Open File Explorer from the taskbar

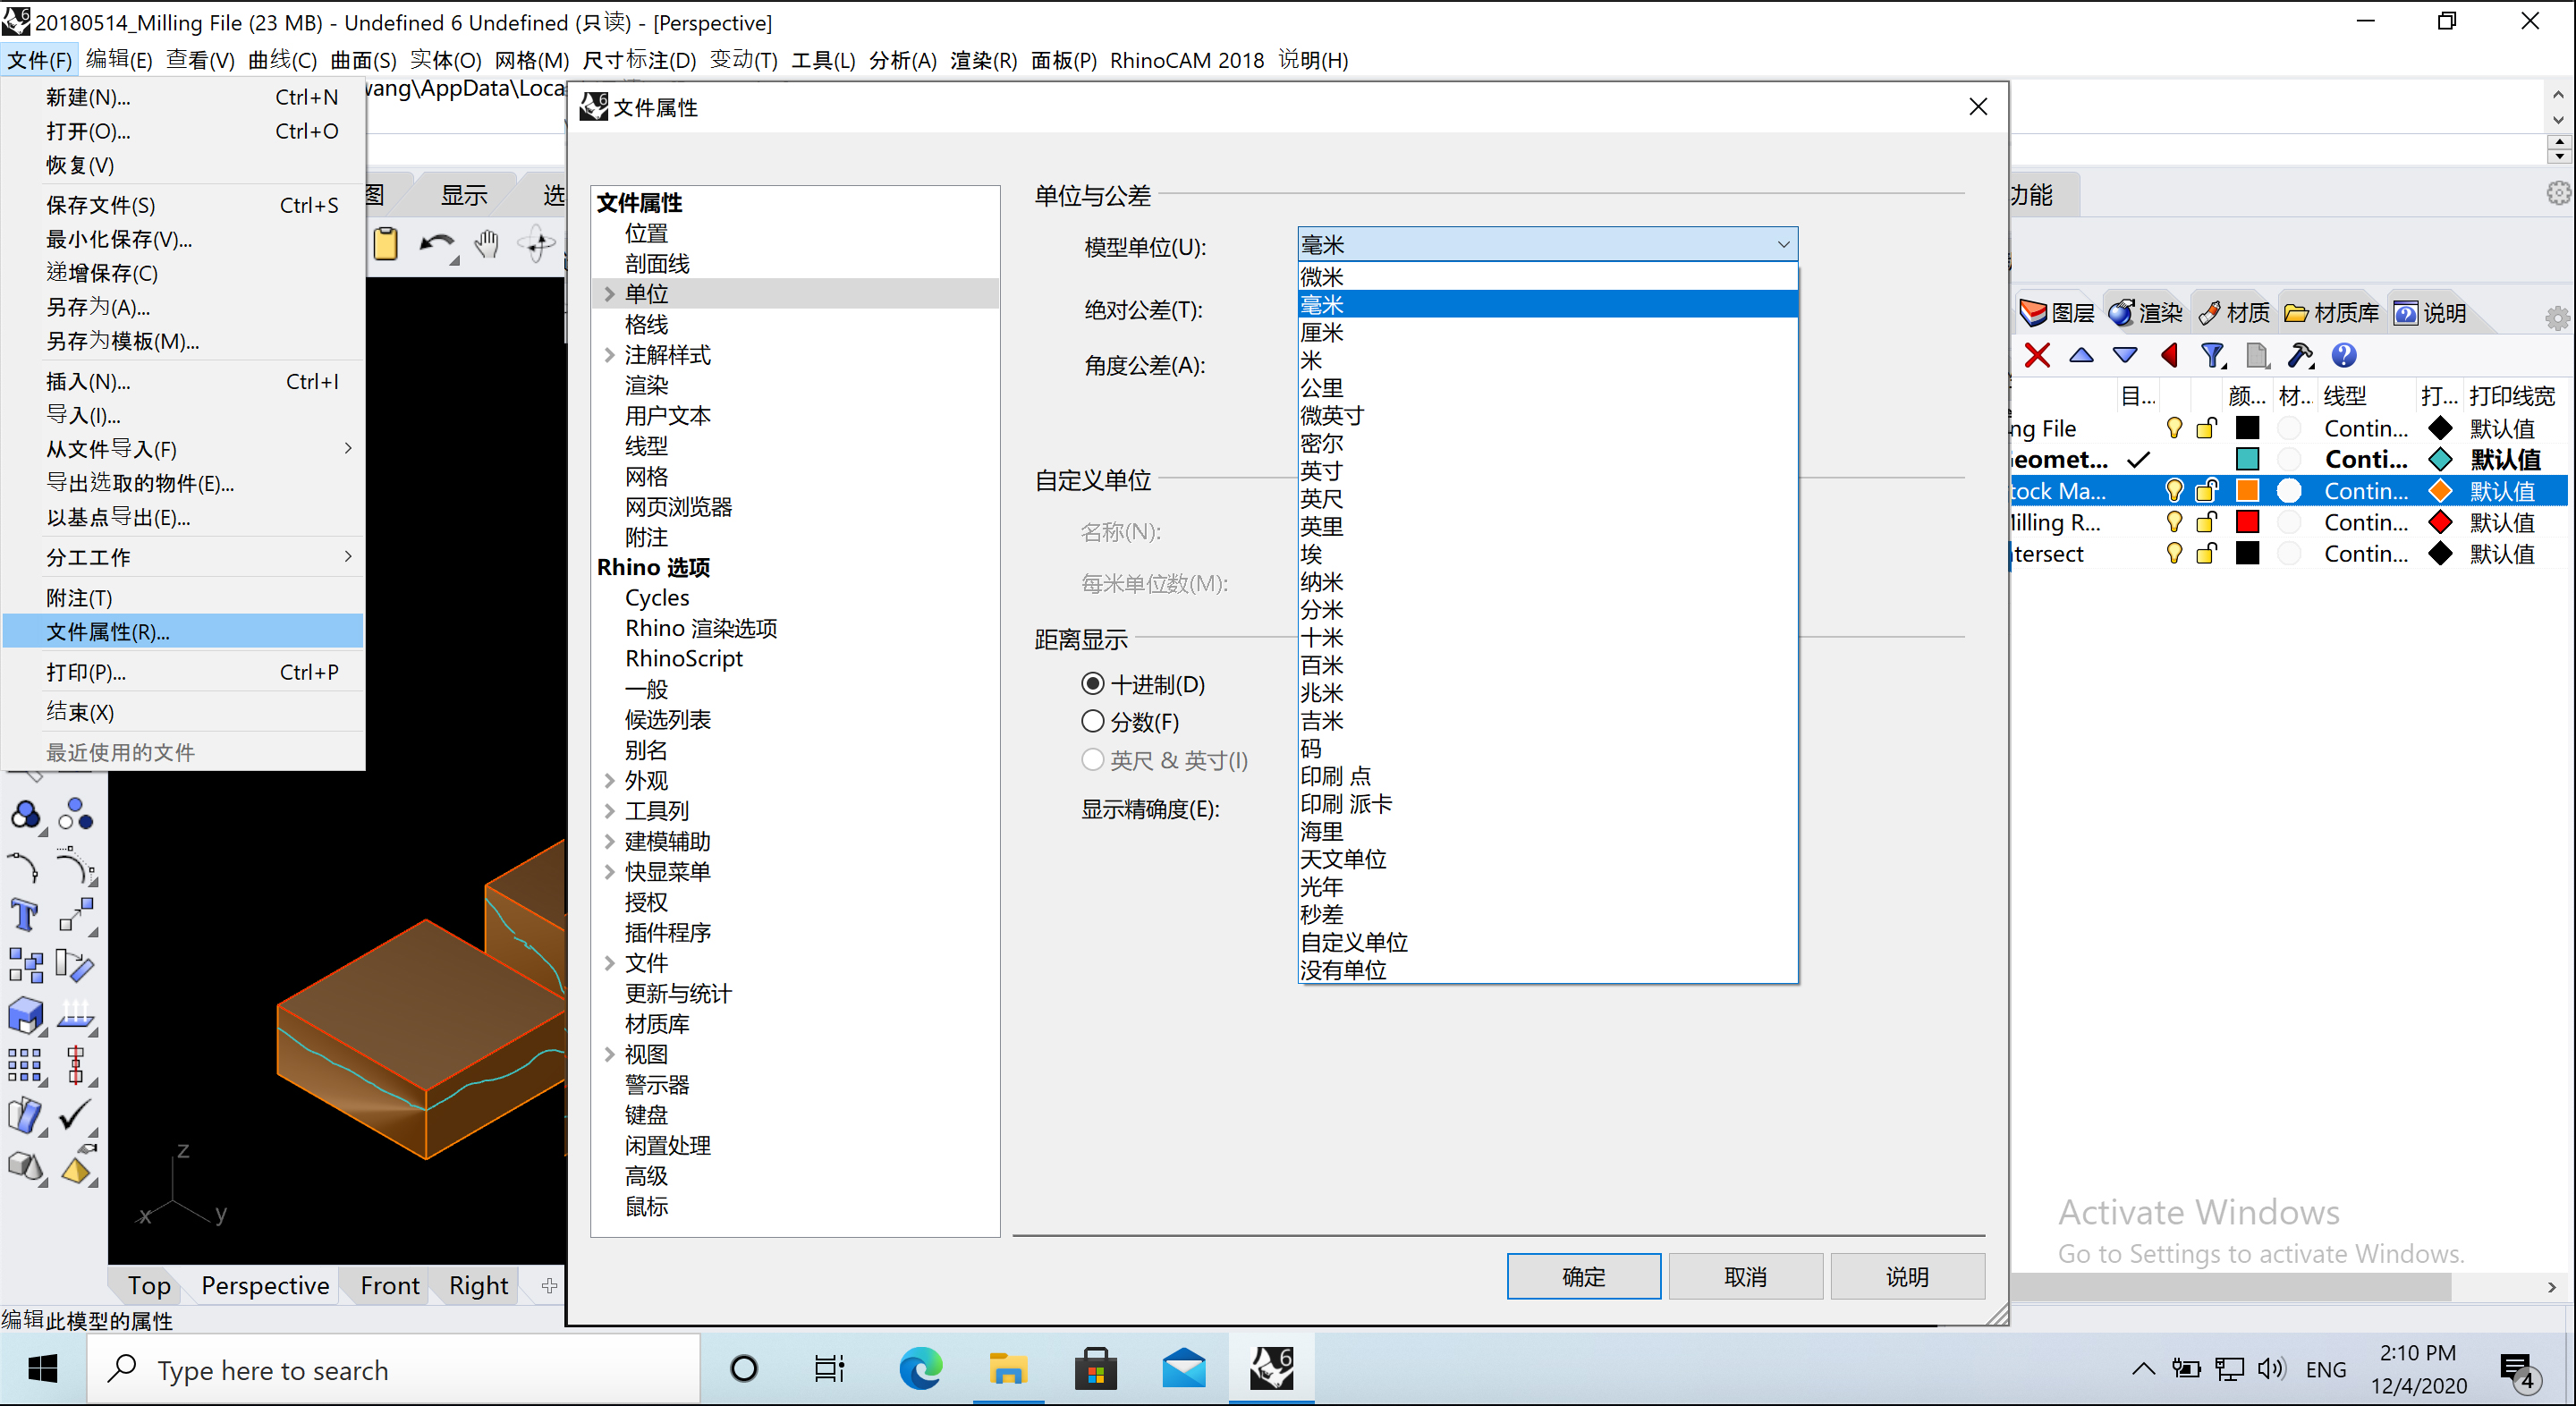tap(1008, 1368)
